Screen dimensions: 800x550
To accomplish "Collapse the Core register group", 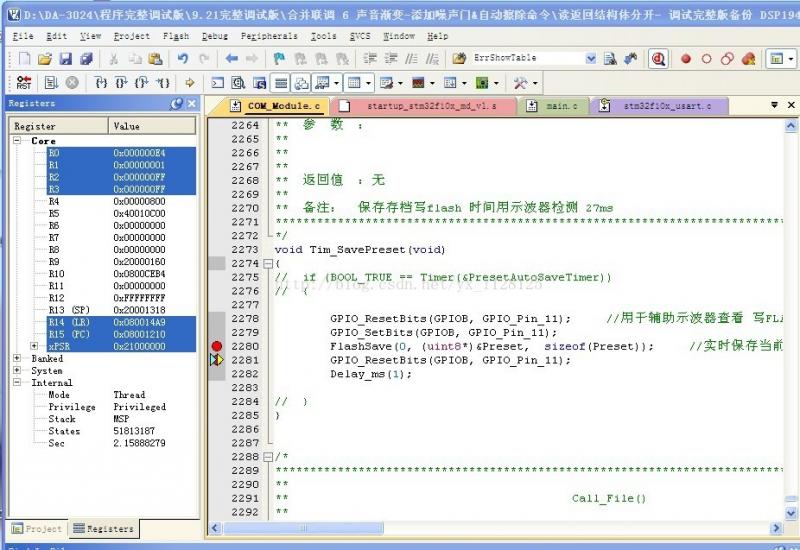I will (17, 140).
